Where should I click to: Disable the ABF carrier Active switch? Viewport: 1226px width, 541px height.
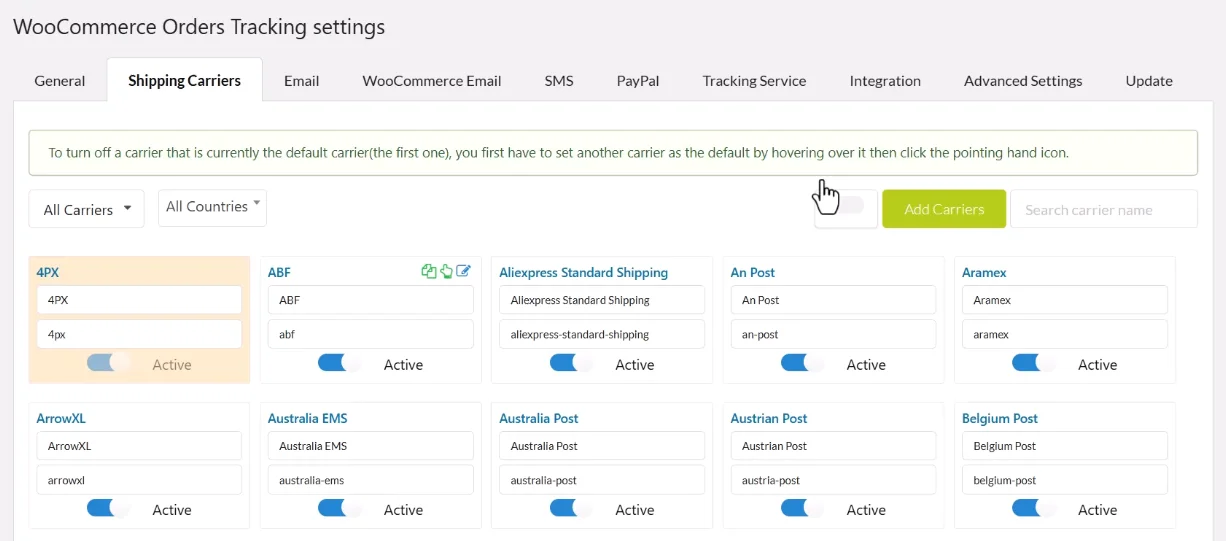point(339,364)
